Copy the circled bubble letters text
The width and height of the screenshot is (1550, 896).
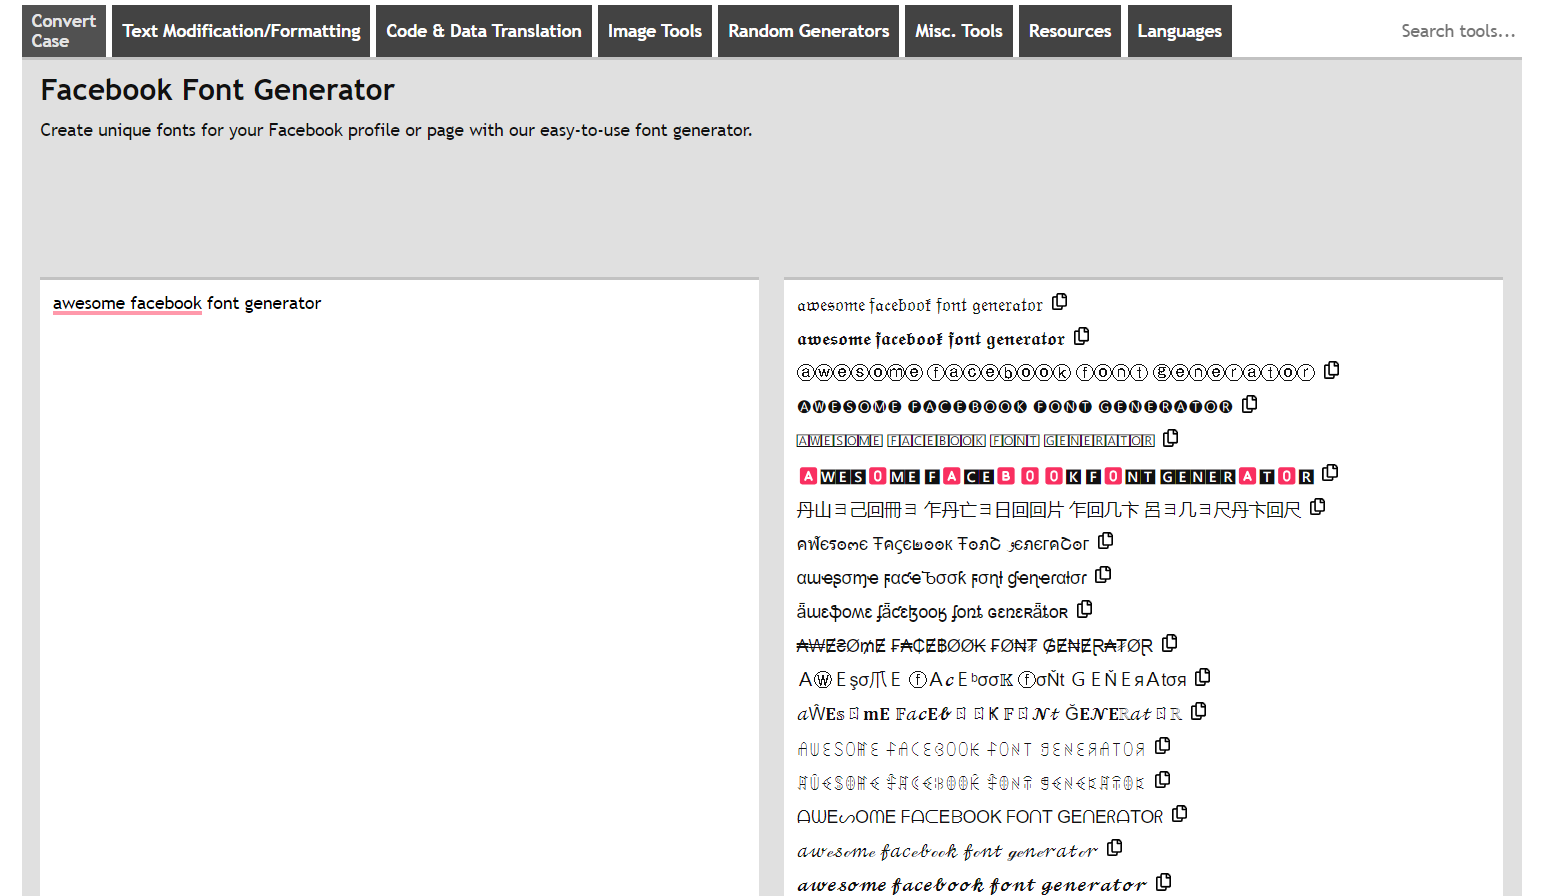[x=1330, y=369]
